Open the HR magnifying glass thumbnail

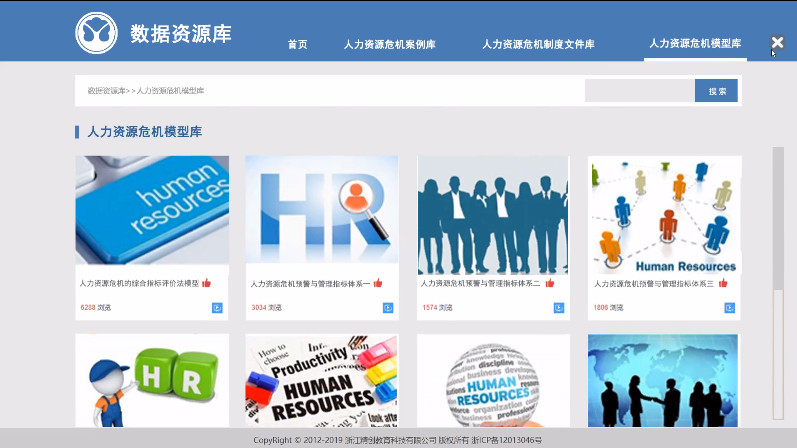(x=322, y=211)
